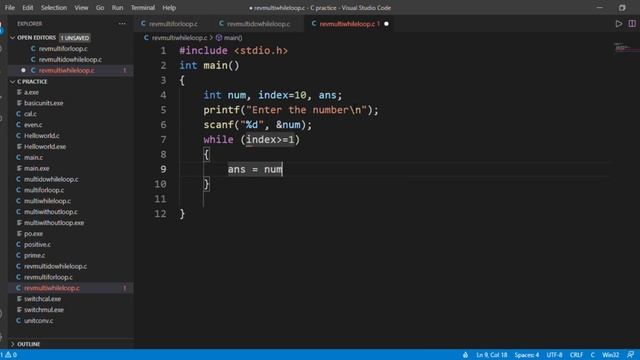Switch to revmultidowhileloop.c editor tab
640x360 pixels.
coord(258,24)
